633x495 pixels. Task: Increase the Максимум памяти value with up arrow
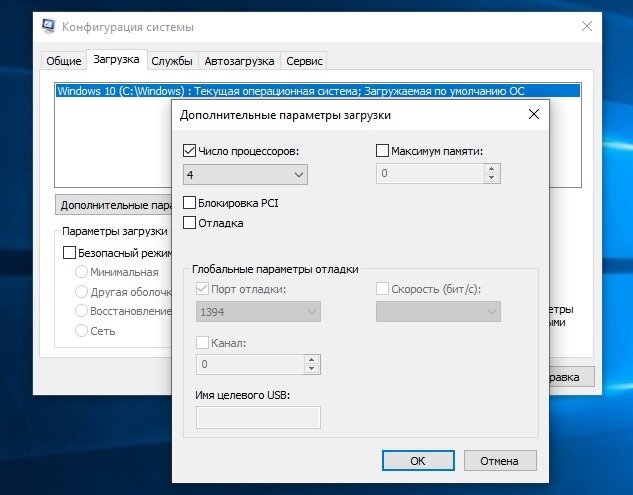(x=491, y=169)
